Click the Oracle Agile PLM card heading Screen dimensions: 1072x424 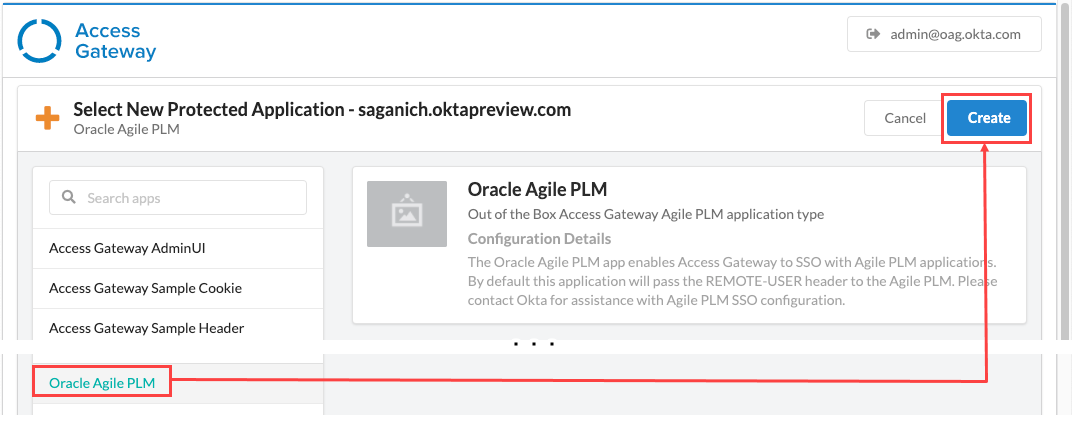point(537,189)
